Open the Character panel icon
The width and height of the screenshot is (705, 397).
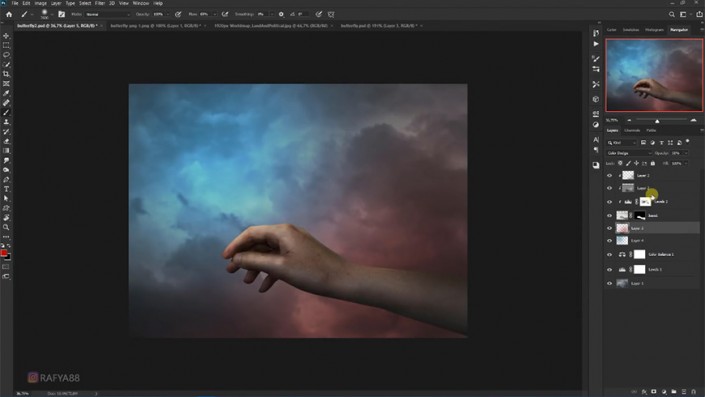click(596, 140)
